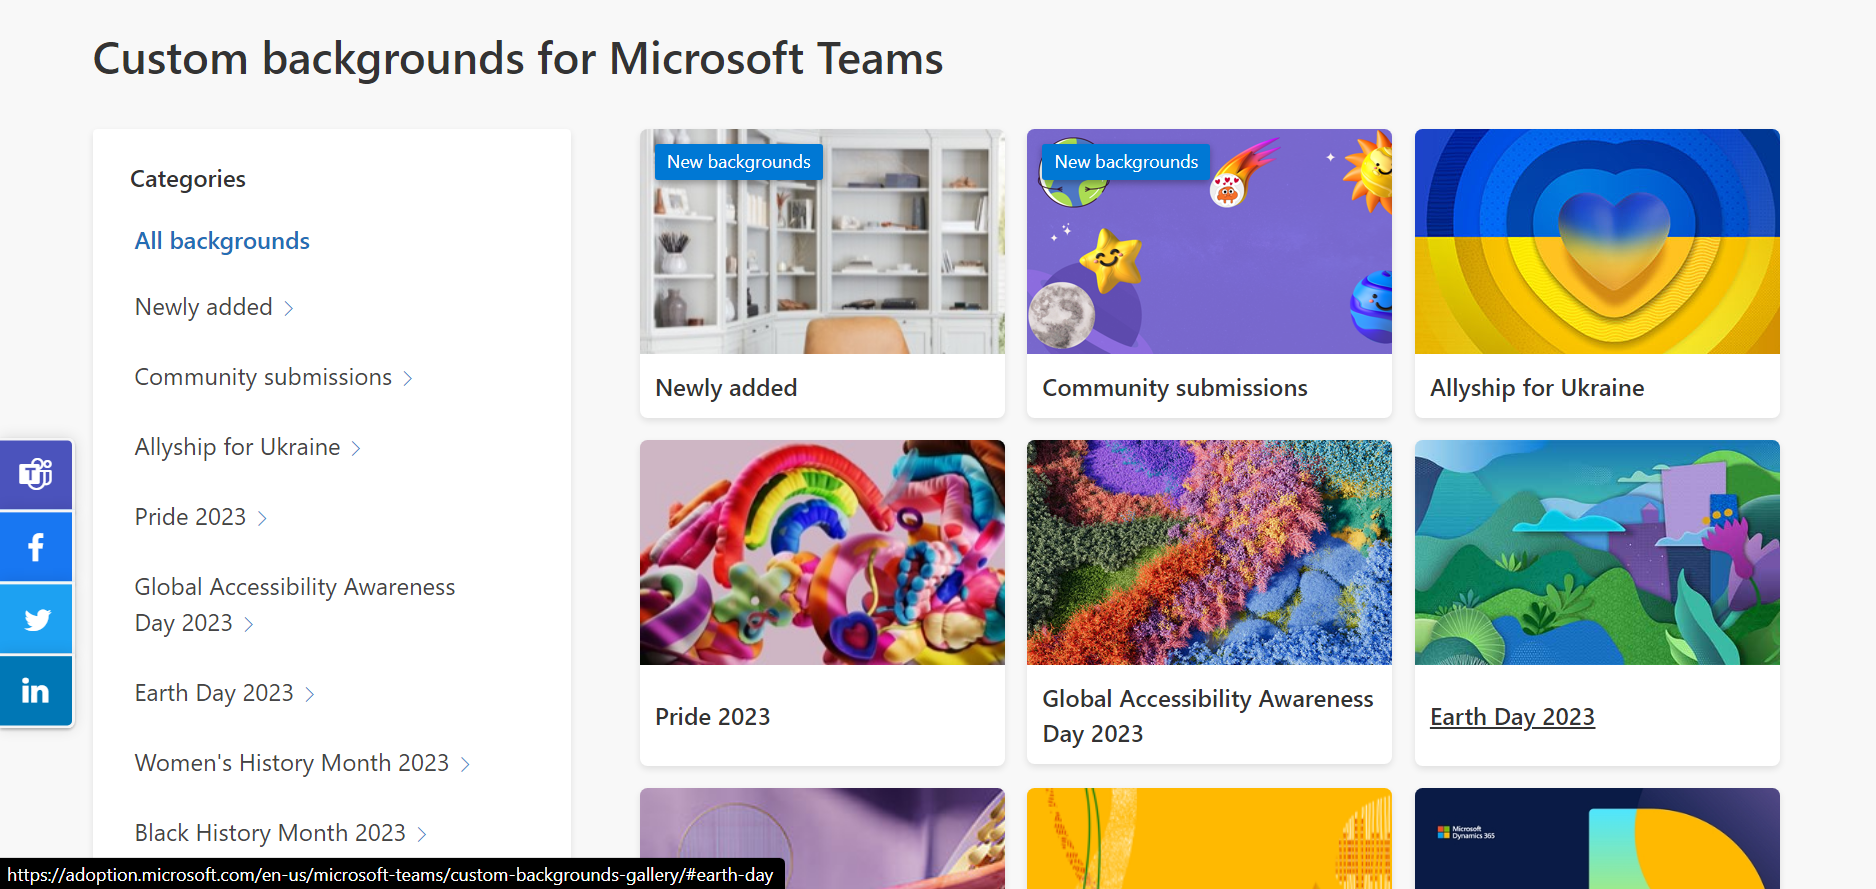Image resolution: width=1876 pixels, height=889 pixels.
Task: Select All backgrounds category
Action: point(222,241)
